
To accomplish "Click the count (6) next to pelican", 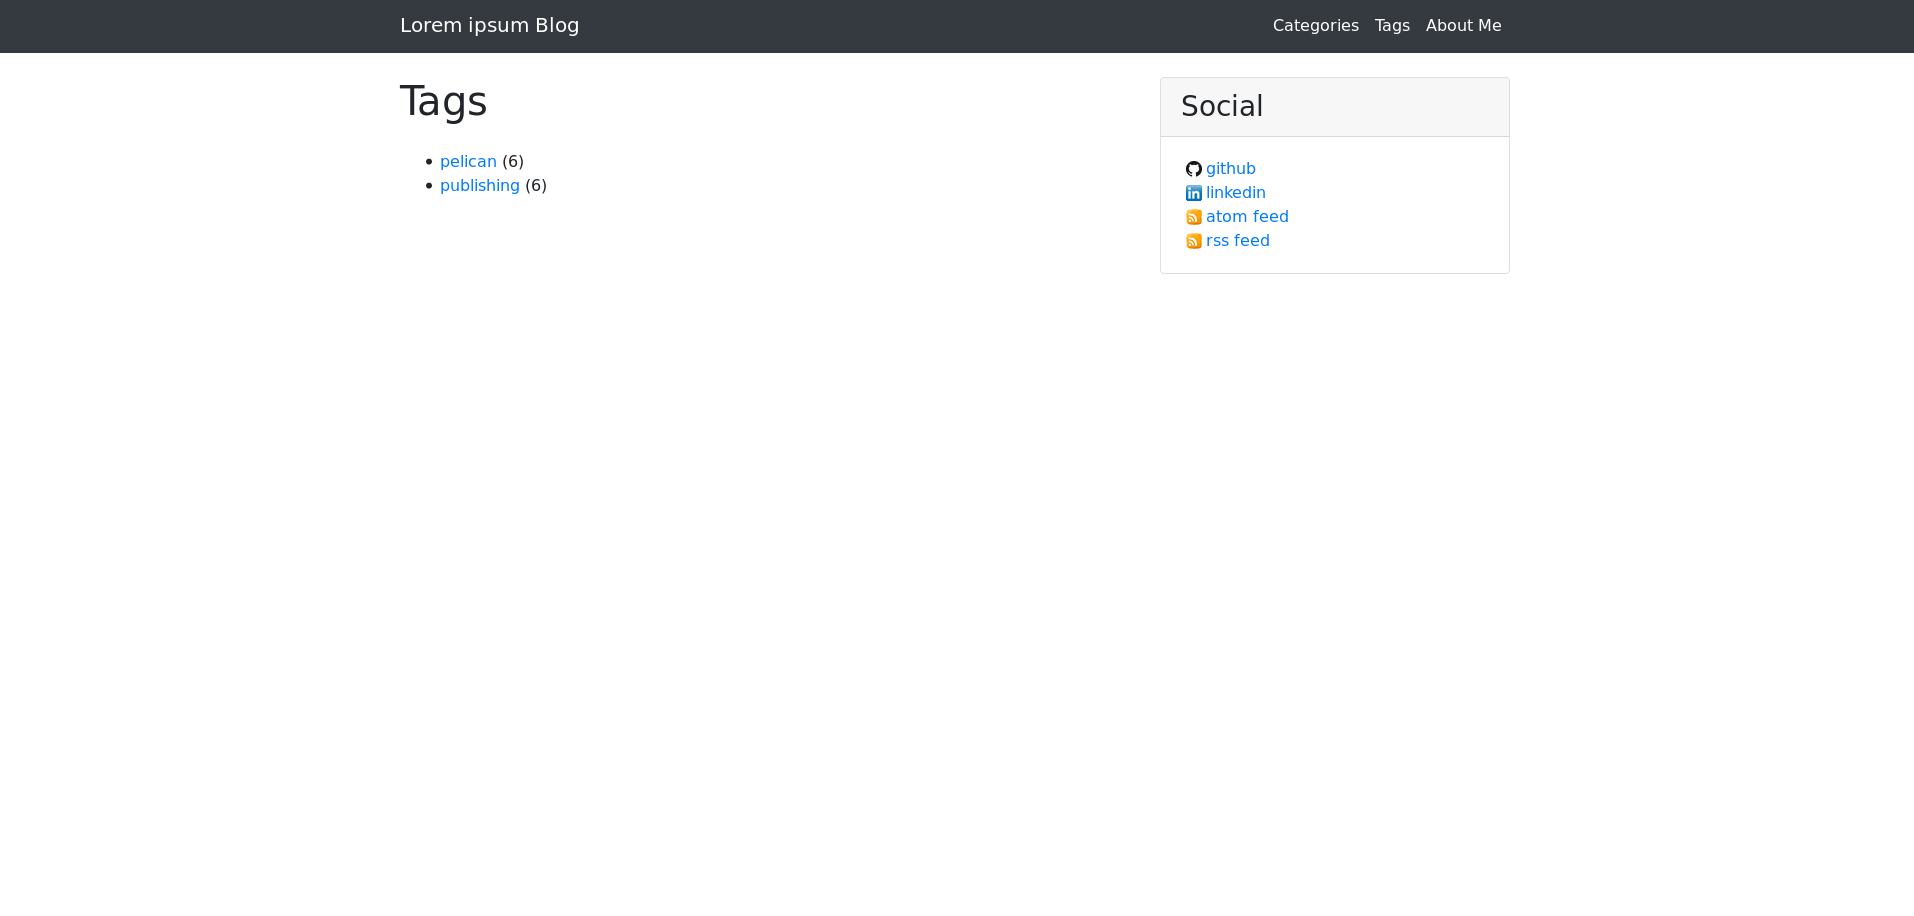I will tap(513, 162).
